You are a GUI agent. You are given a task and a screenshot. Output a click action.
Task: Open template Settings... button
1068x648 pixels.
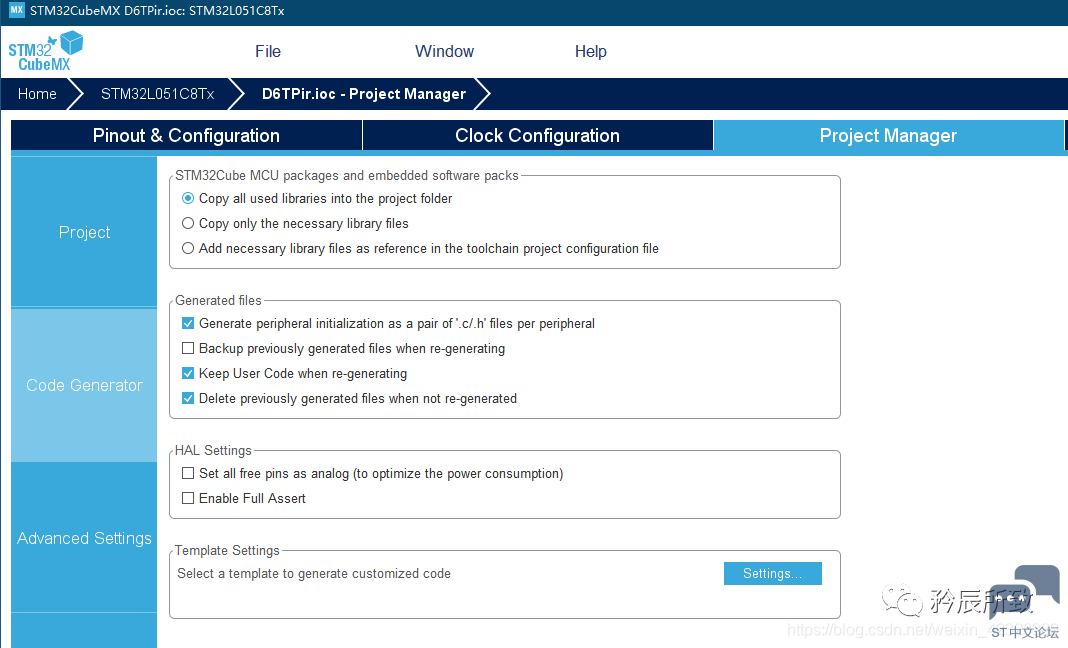pos(772,574)
